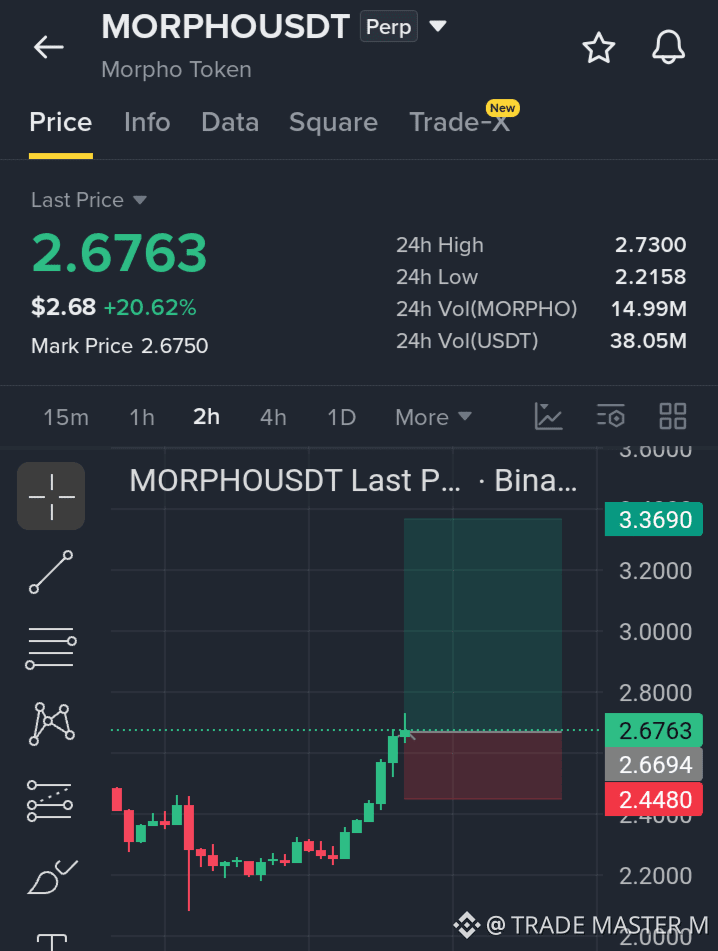Select the brush drawing tool
Screen dimensions: 718x951
[x=52, y=878]
